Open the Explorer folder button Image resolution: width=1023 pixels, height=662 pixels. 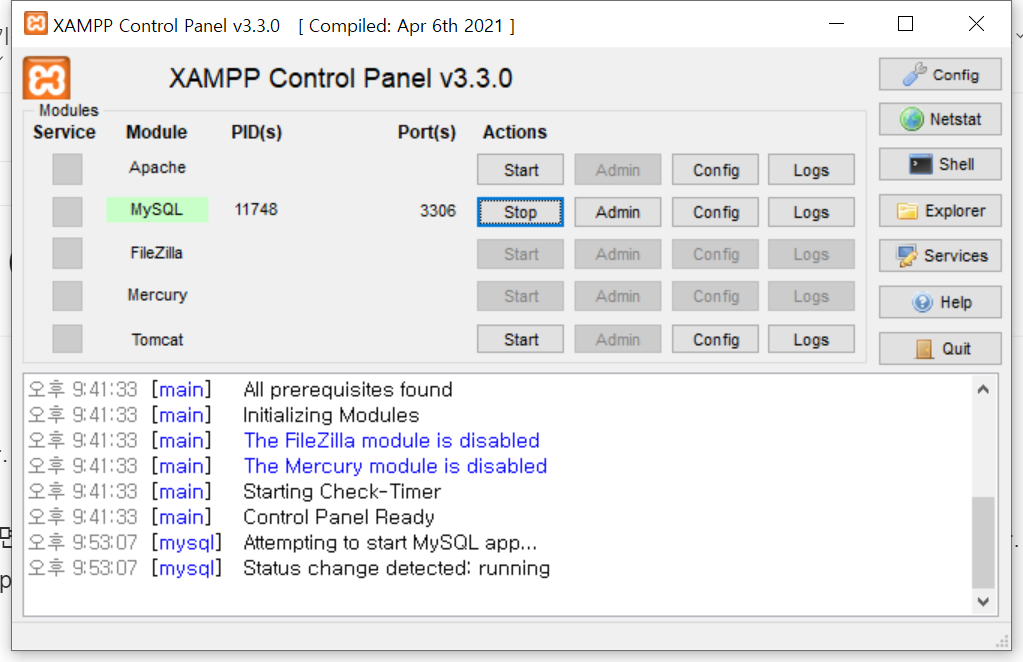(x=939, y=211)
